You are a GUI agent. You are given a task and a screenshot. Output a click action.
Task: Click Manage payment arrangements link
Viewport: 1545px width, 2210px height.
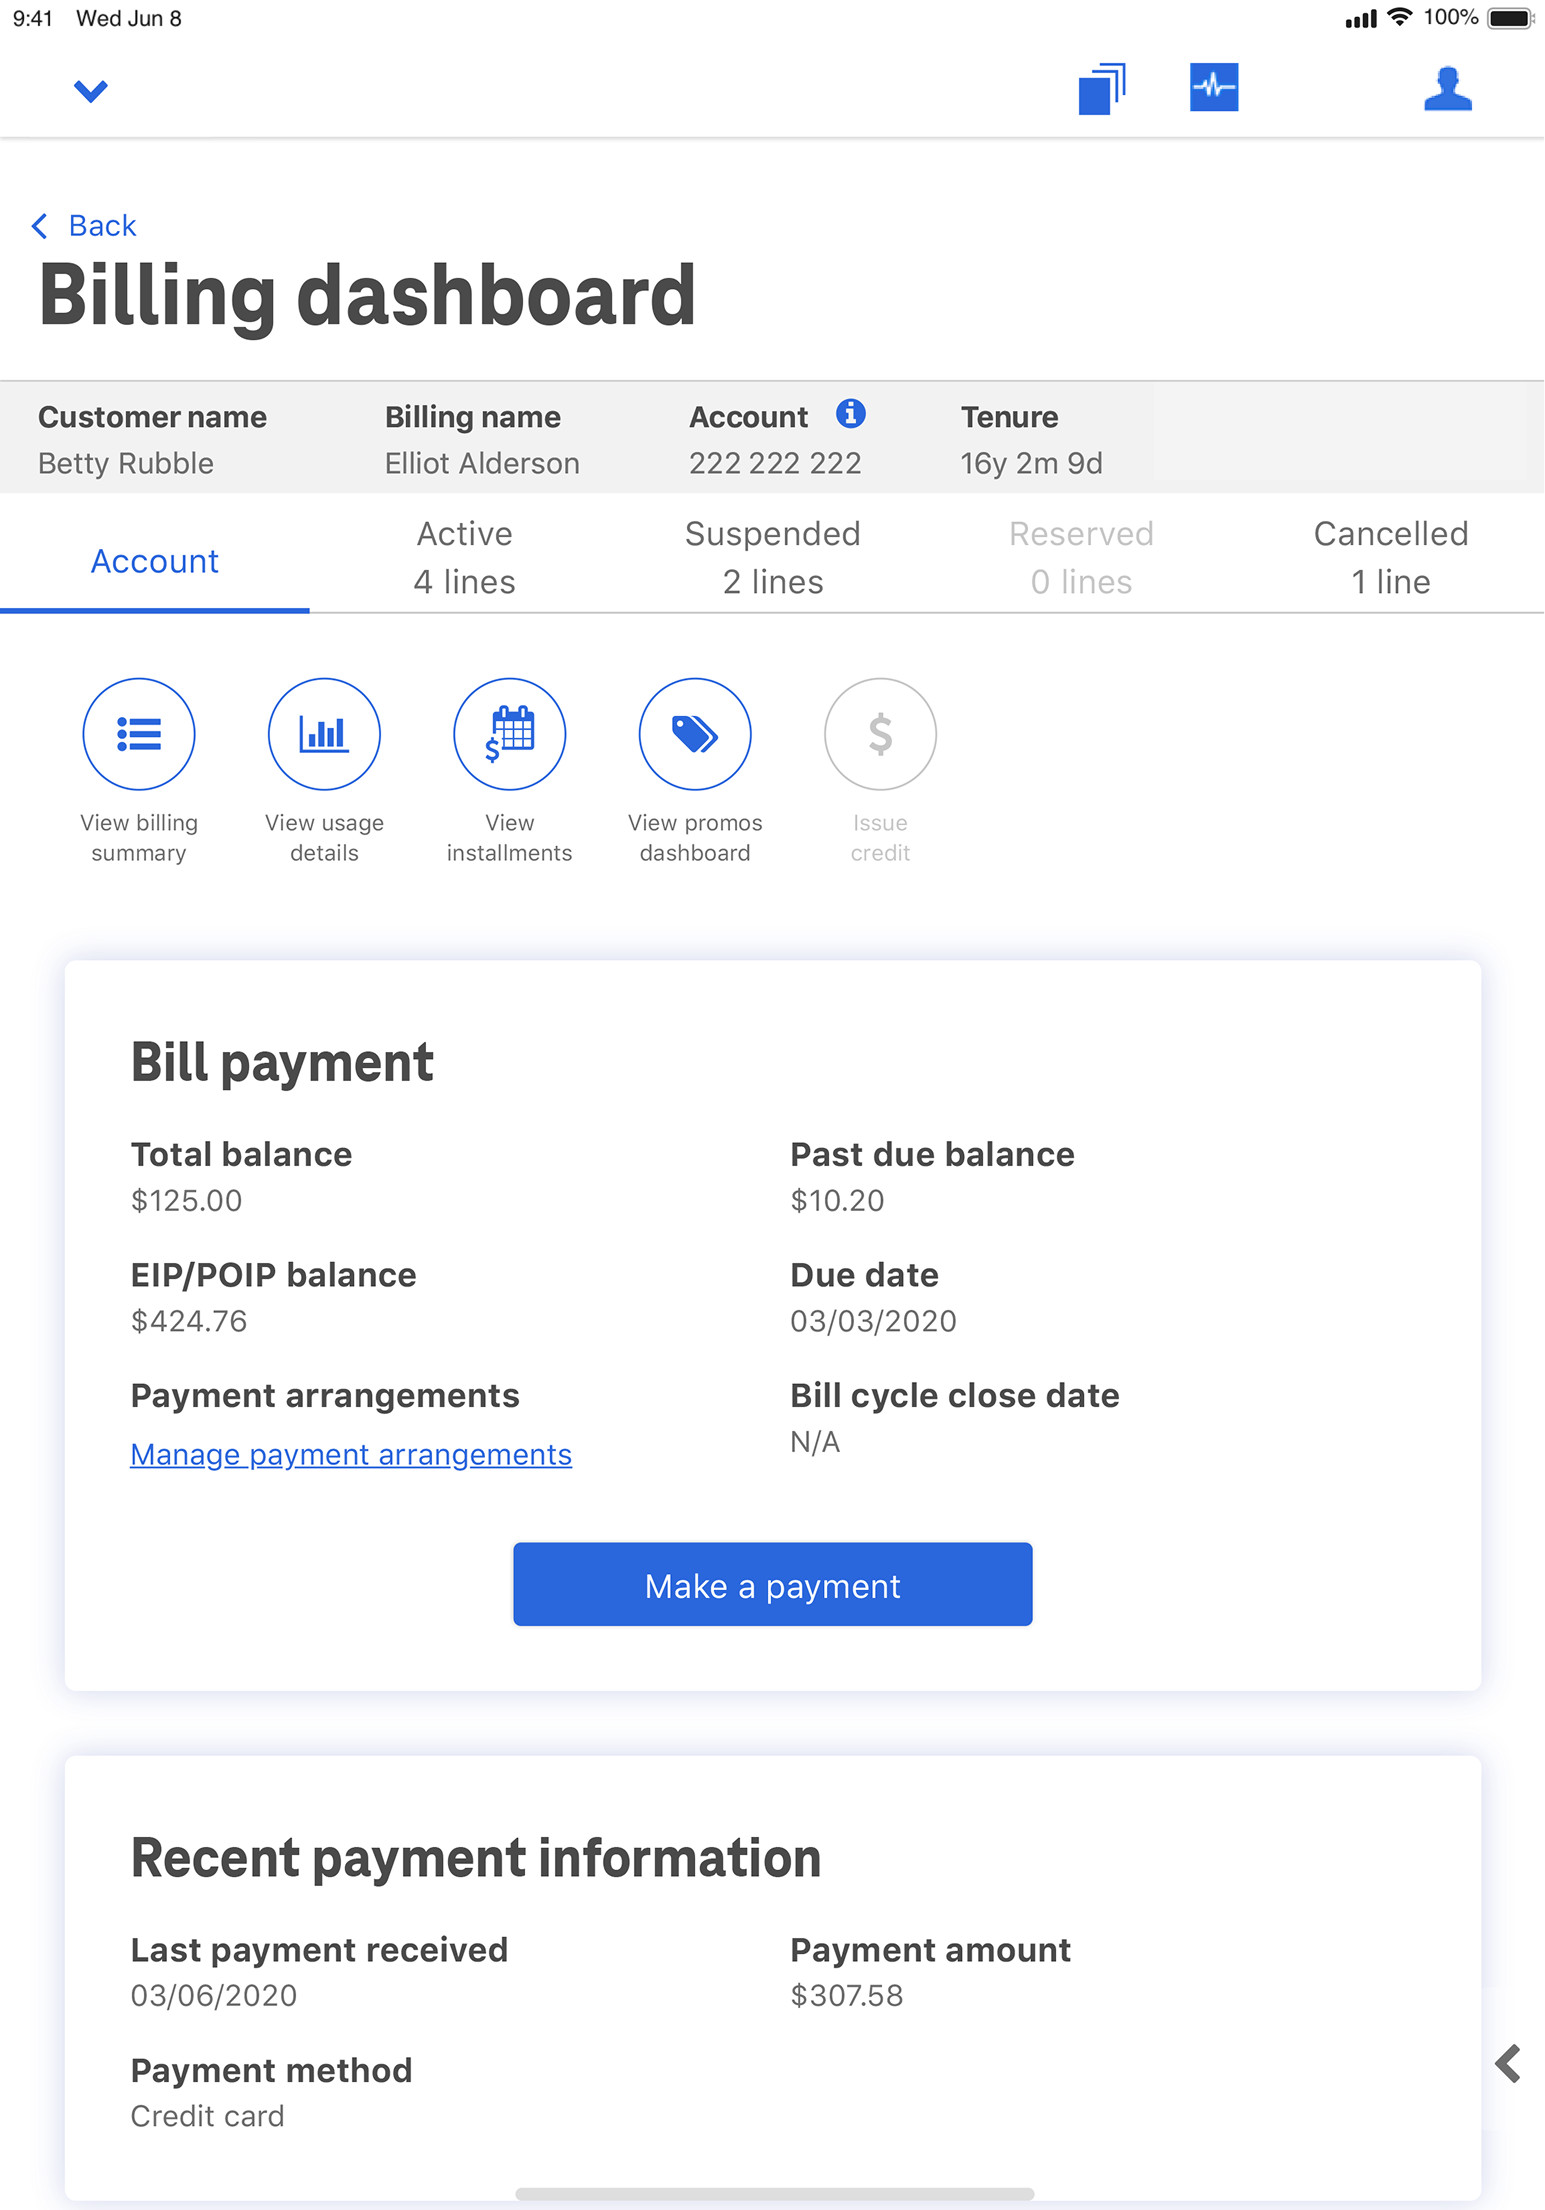(351, 1454)
